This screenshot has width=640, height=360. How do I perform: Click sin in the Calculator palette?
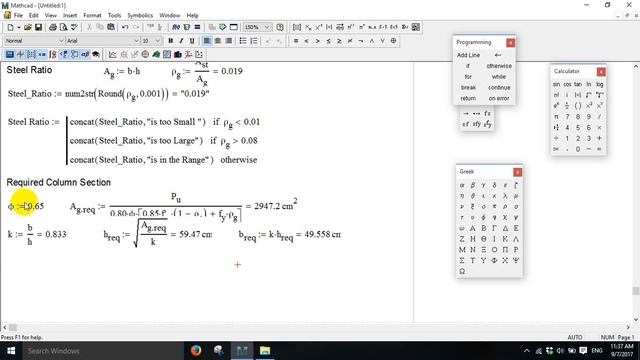[556, 84]
